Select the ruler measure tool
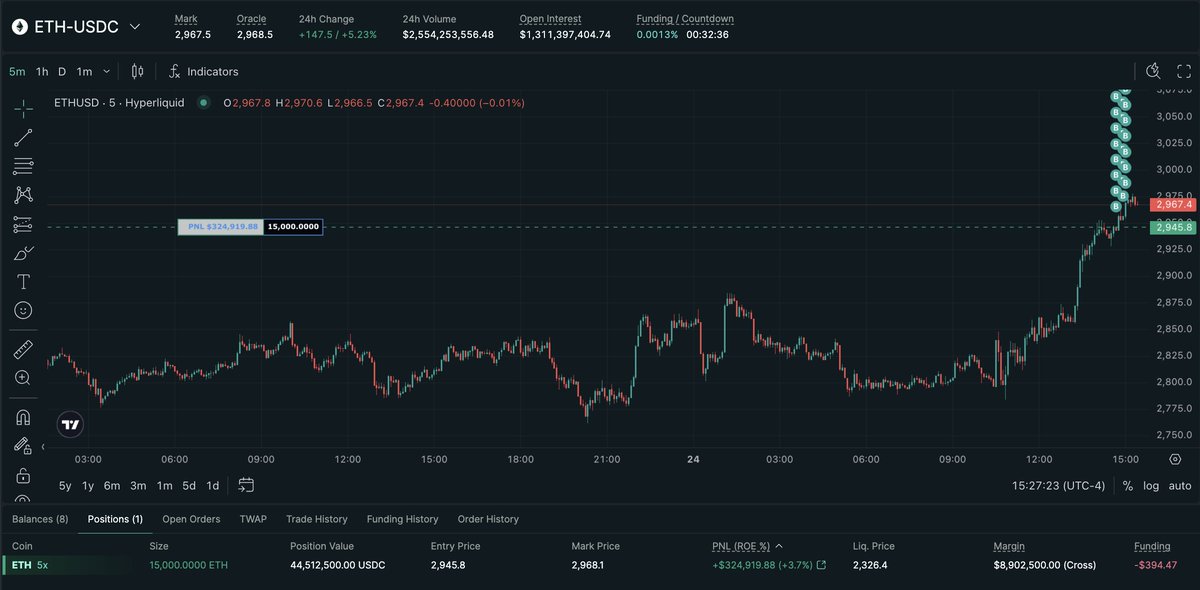This screenshot has width=1200, height=590. point(23,350)
